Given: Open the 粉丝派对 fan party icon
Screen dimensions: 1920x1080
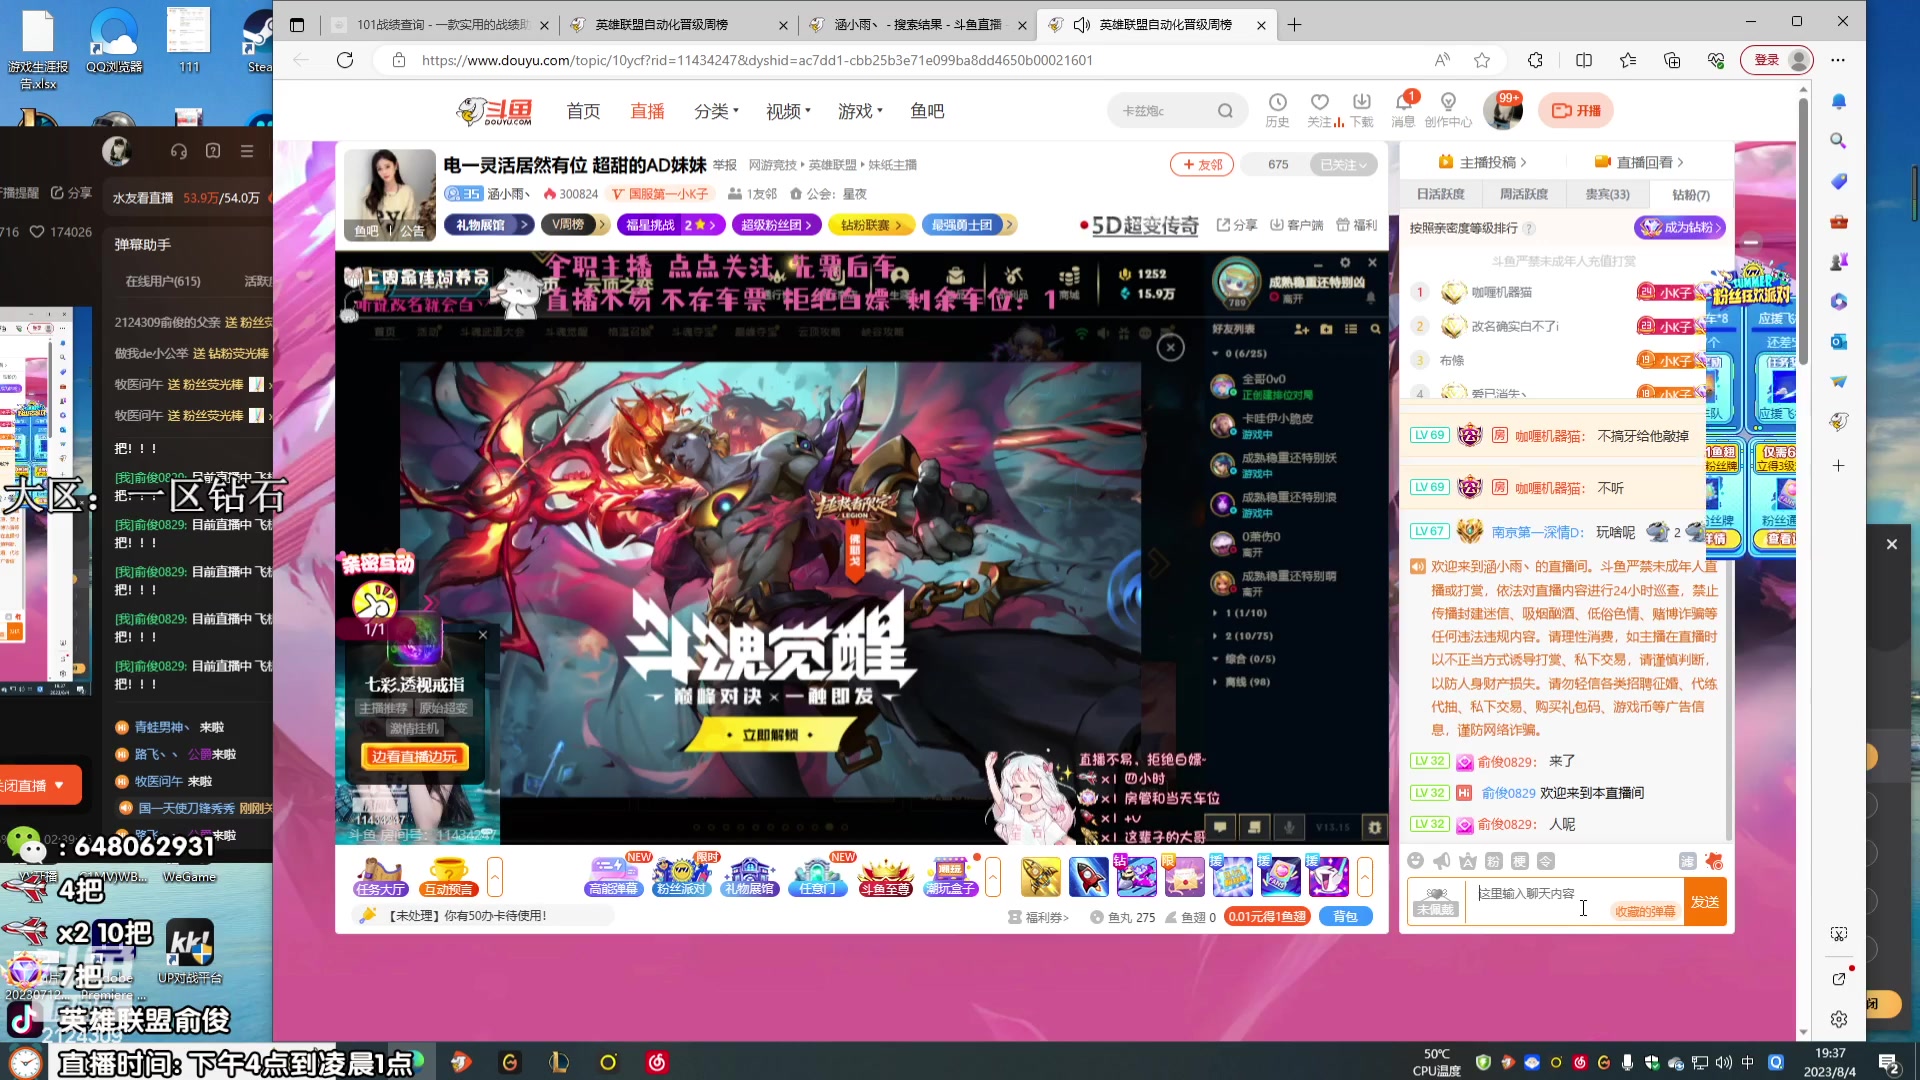Looking at the screenshot, I should (x=681, y=877).
